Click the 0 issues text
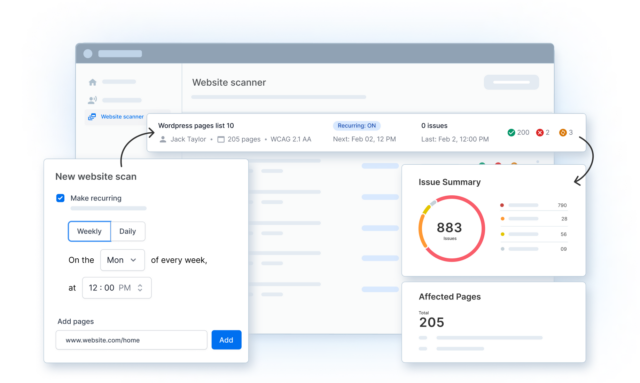The height and width of the screenshot is (383, 640). pos(434,125)
